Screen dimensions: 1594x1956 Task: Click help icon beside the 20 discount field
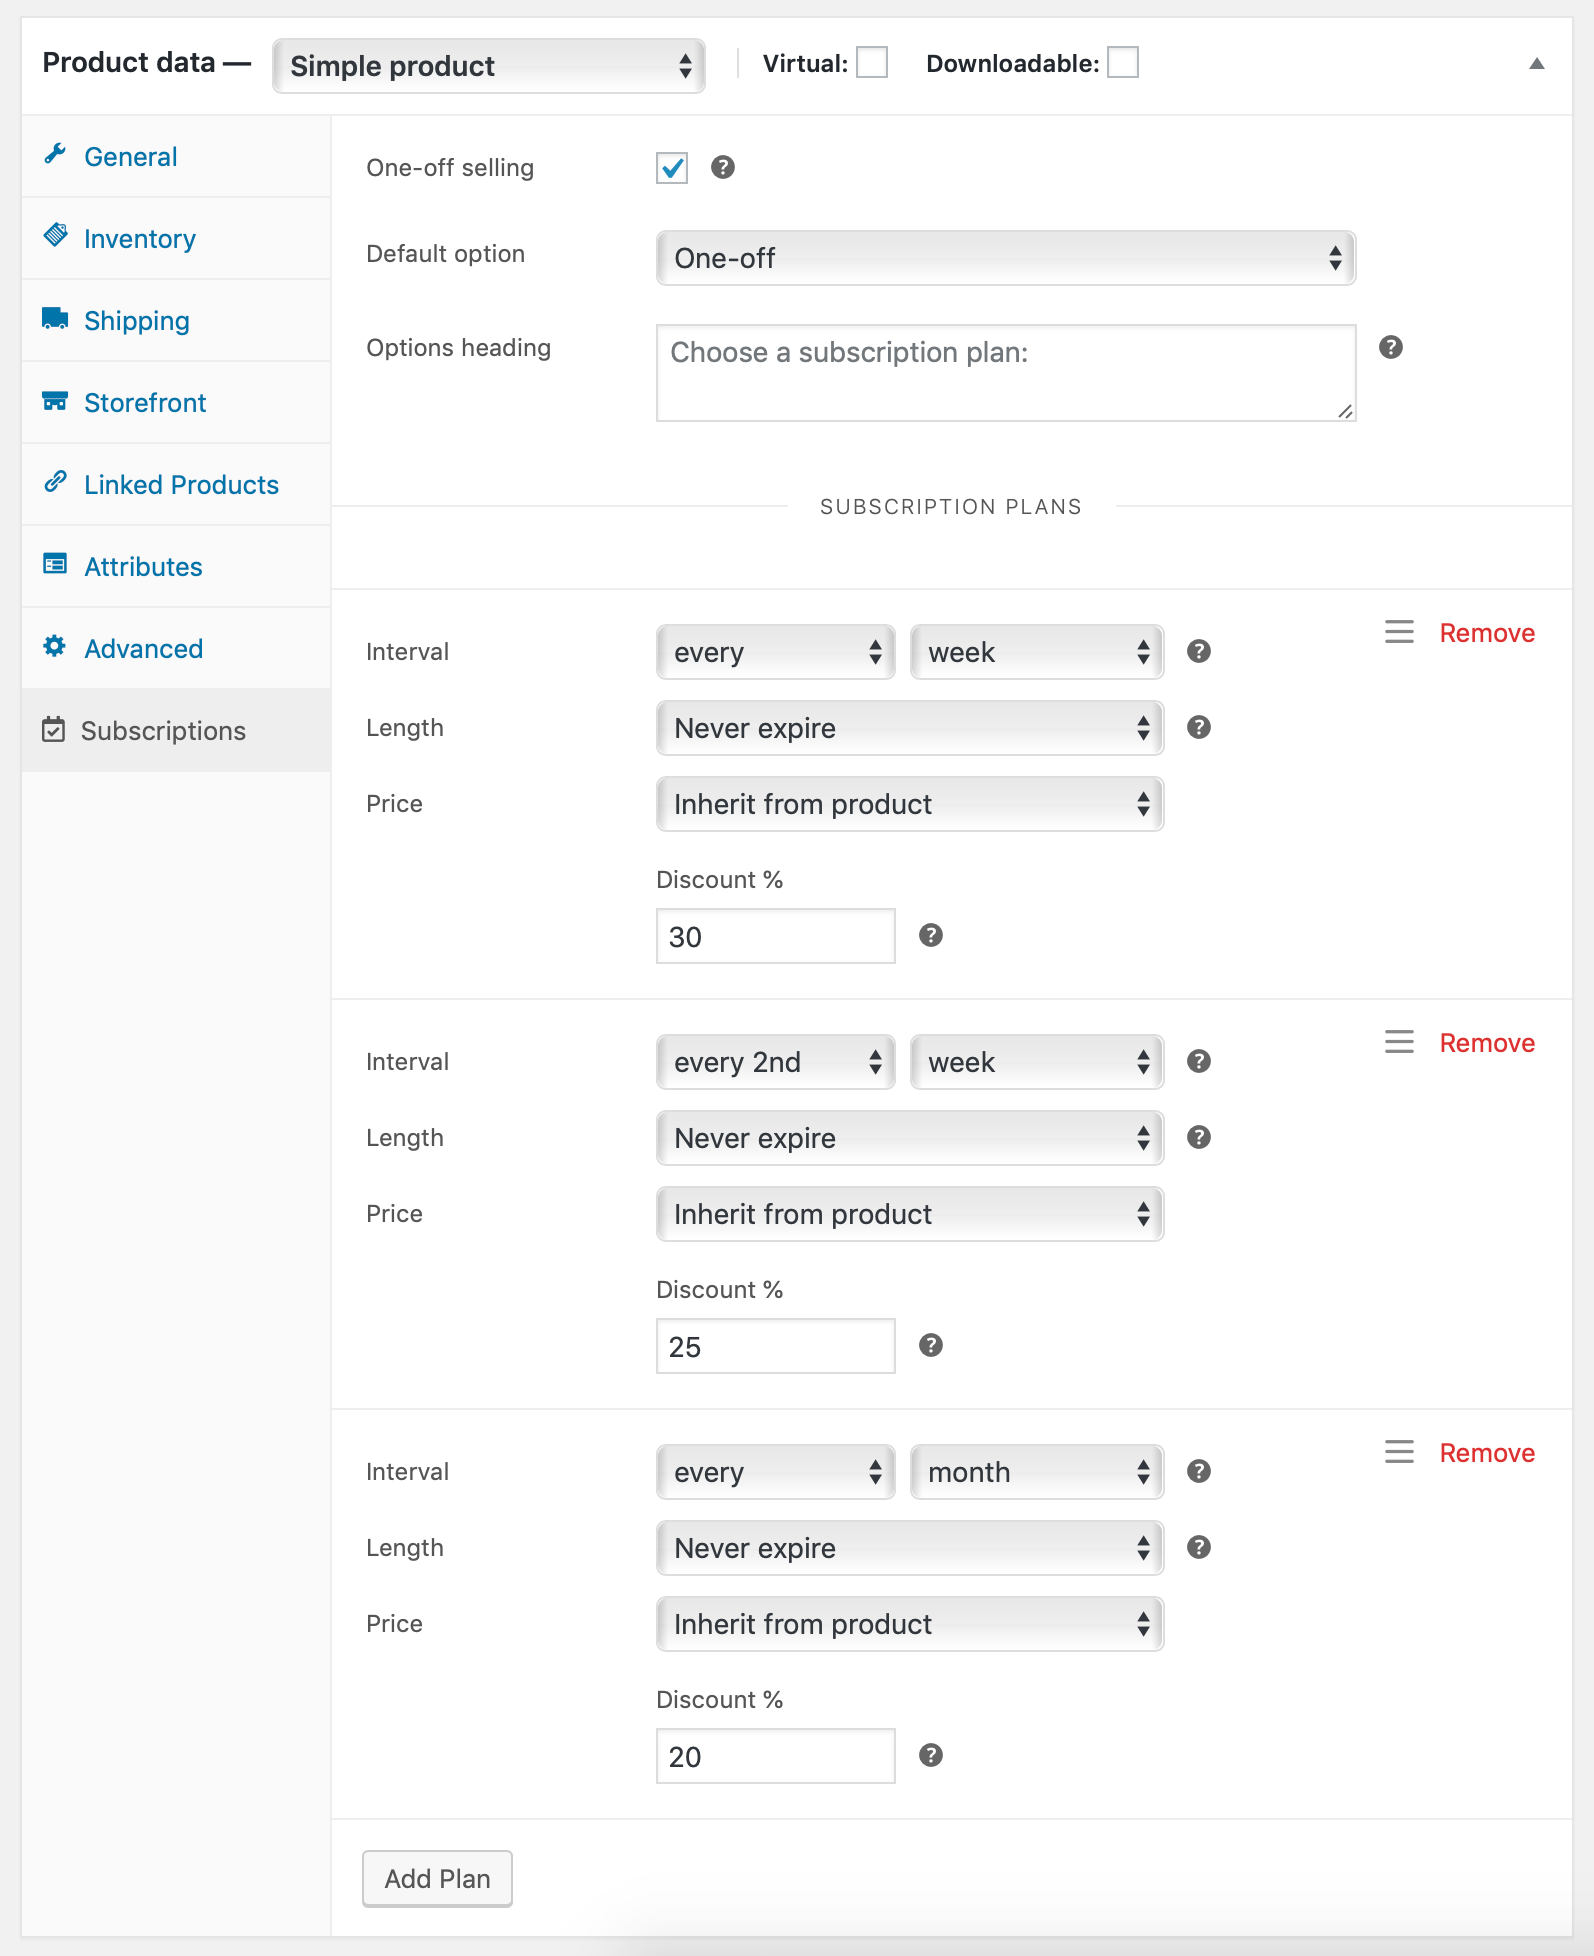click(x=930, y=1755)
